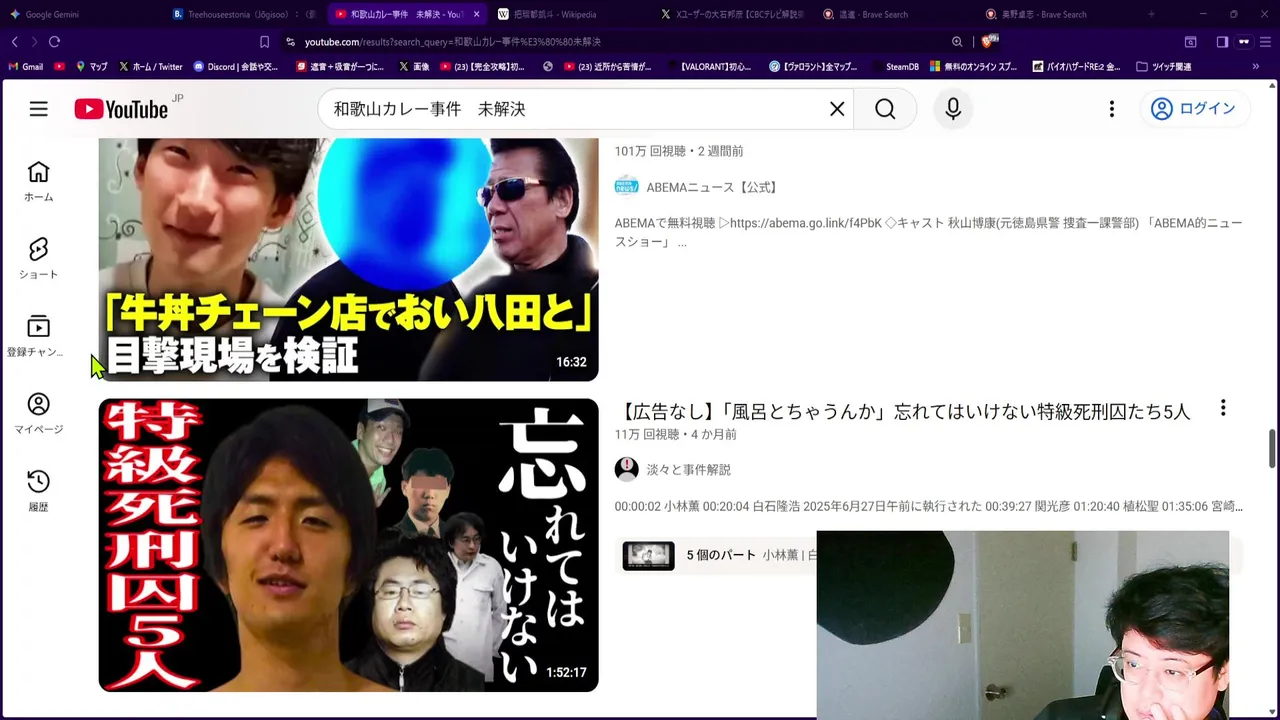Sign in with the ログイン button
The image size is (1280, 720).
click(1193, 109)
